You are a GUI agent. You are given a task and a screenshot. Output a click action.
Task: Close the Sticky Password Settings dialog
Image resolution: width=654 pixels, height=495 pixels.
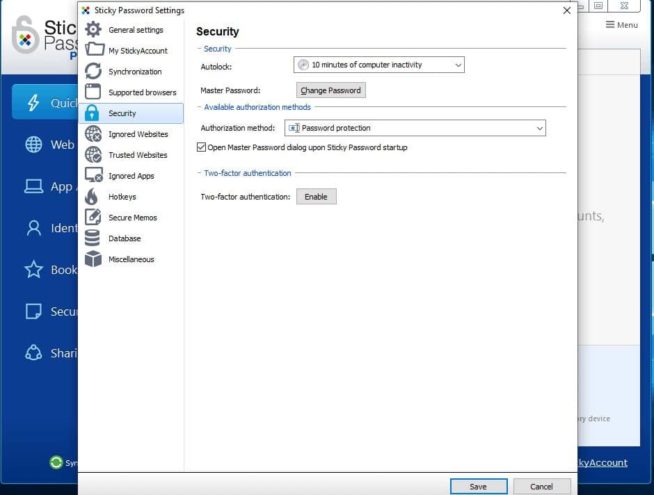(566, 10)
